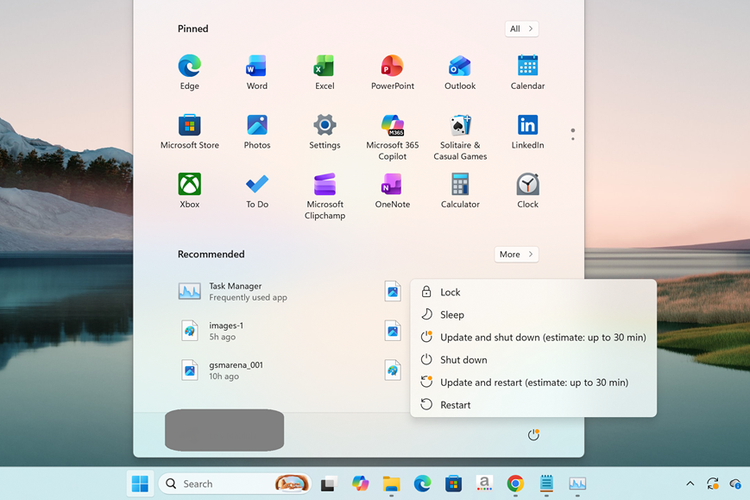Viewport: 750px width, 500px height.
Task: Open Edge from pinned apps
Action: tap(189, 72)
